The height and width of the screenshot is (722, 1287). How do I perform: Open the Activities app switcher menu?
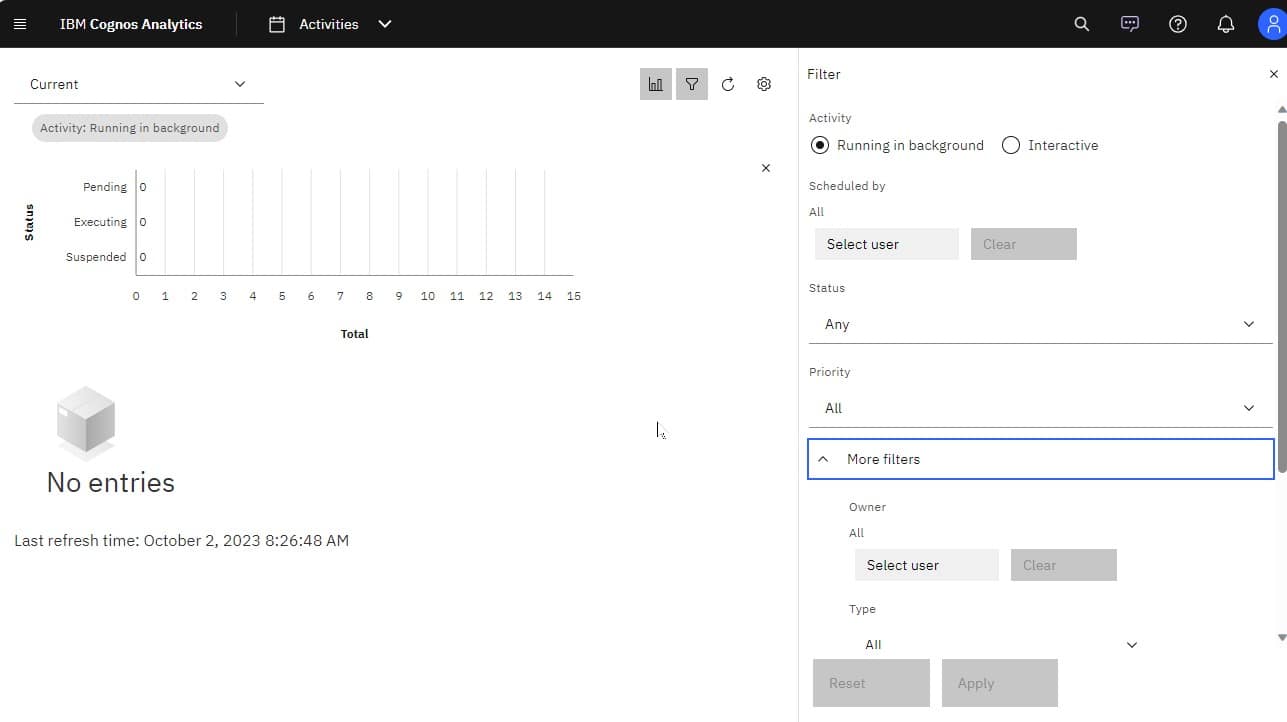point(385,23)
